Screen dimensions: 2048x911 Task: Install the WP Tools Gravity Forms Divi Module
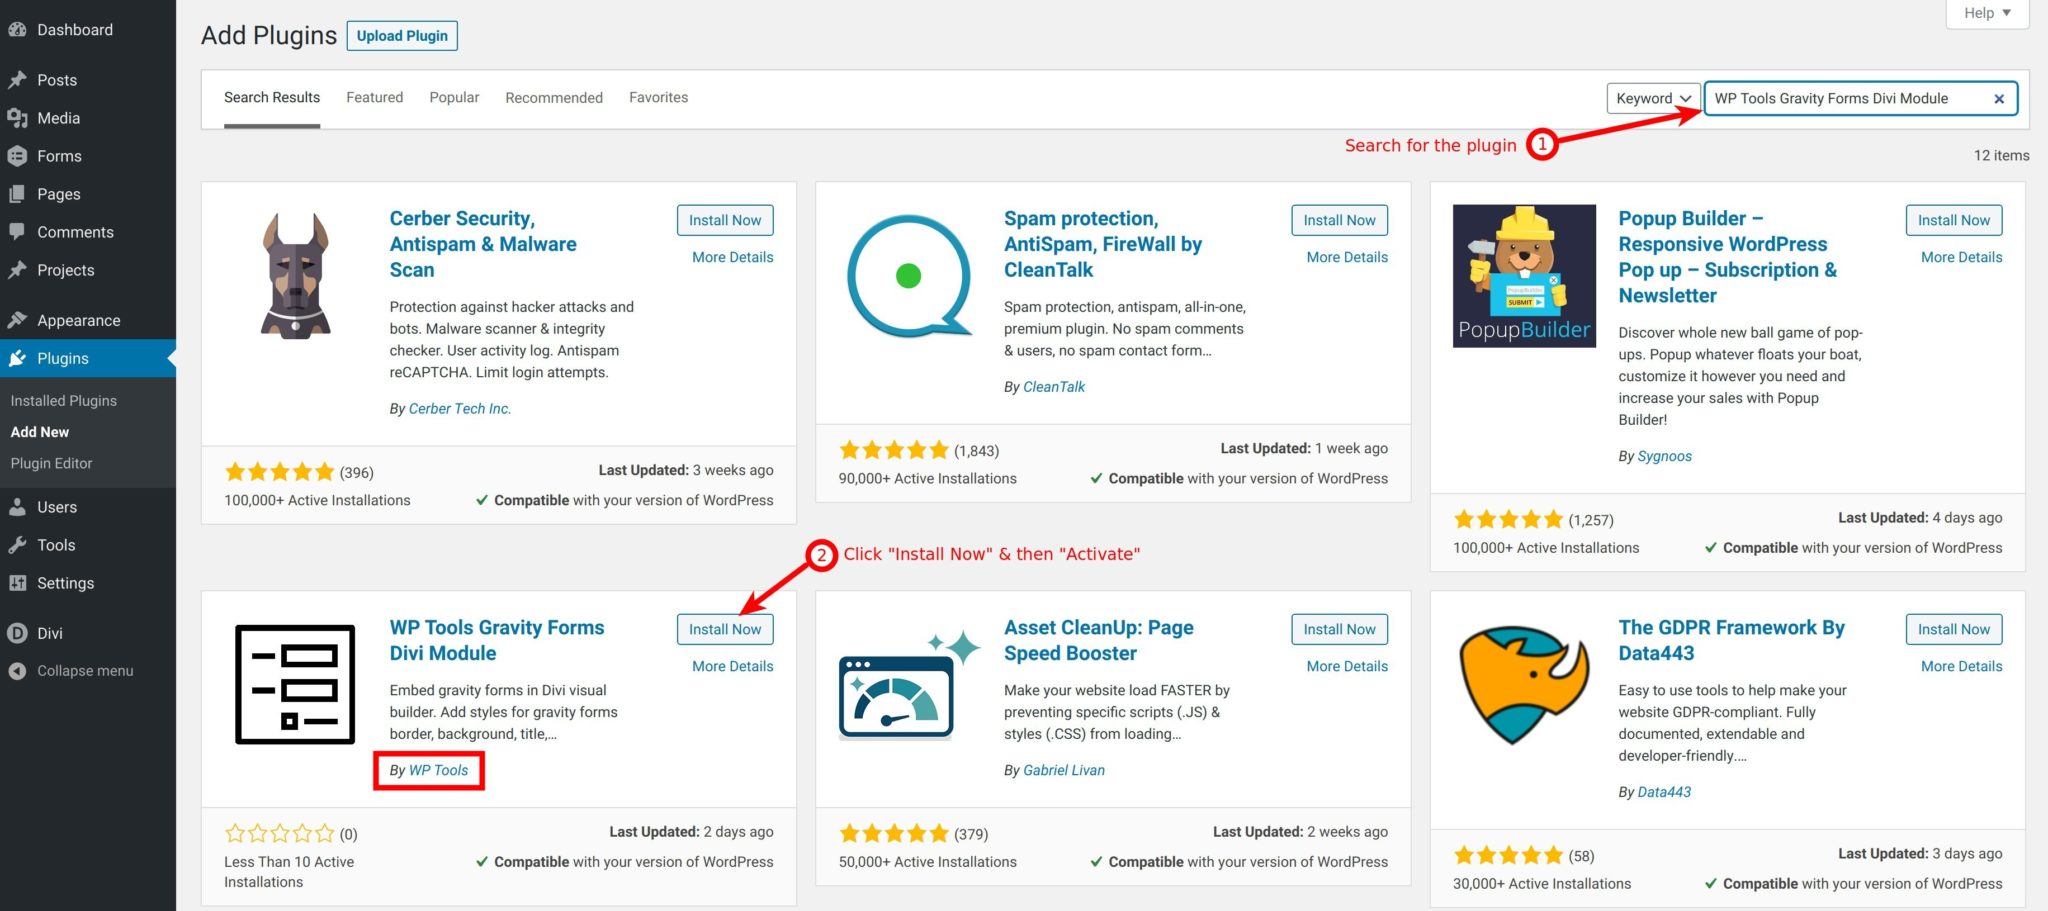[x=724, y=629]
